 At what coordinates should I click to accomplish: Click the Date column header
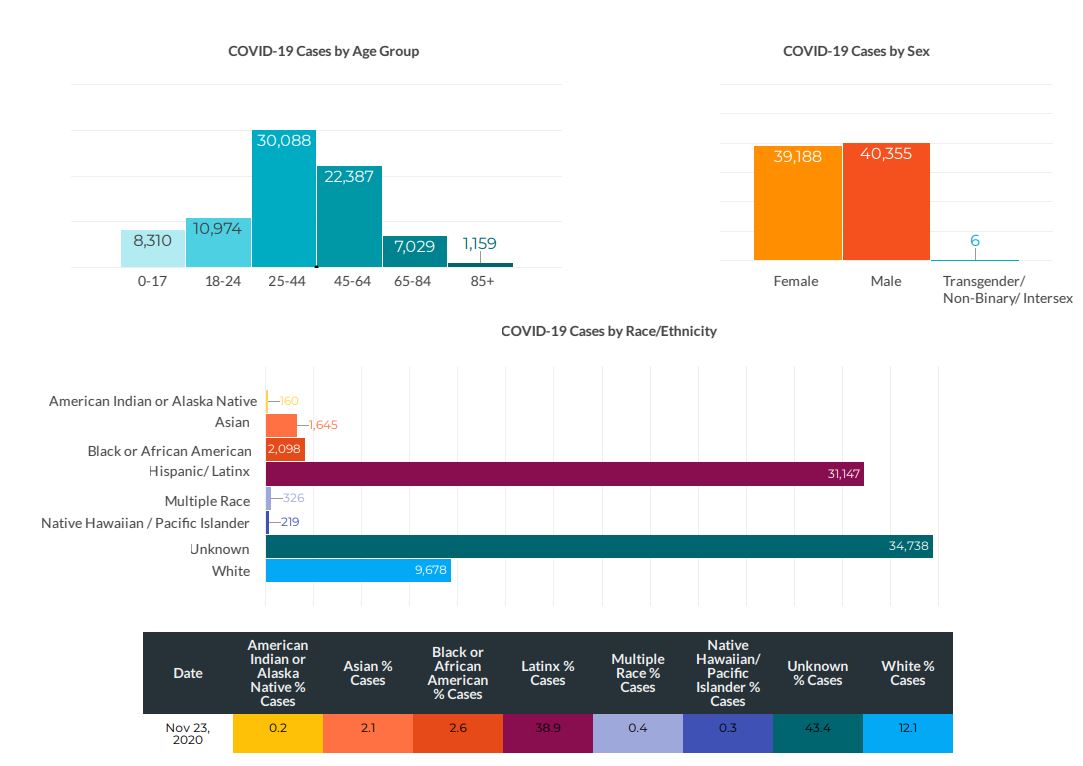click(x=188, y=673)
